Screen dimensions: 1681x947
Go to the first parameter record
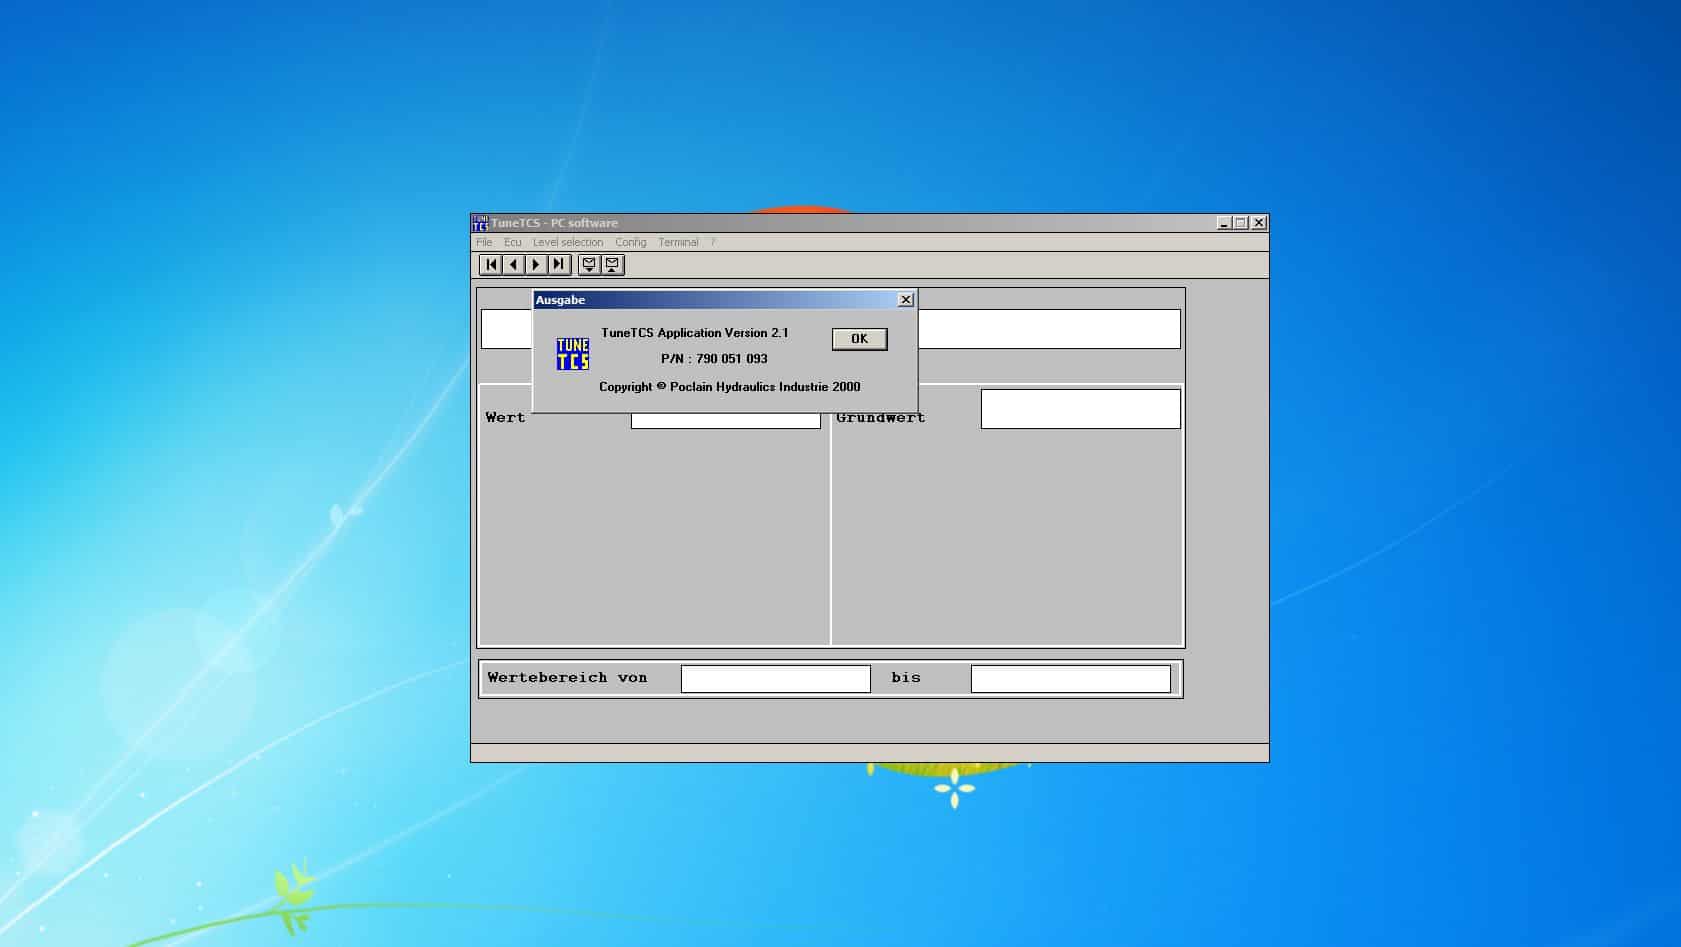point(491,265)
